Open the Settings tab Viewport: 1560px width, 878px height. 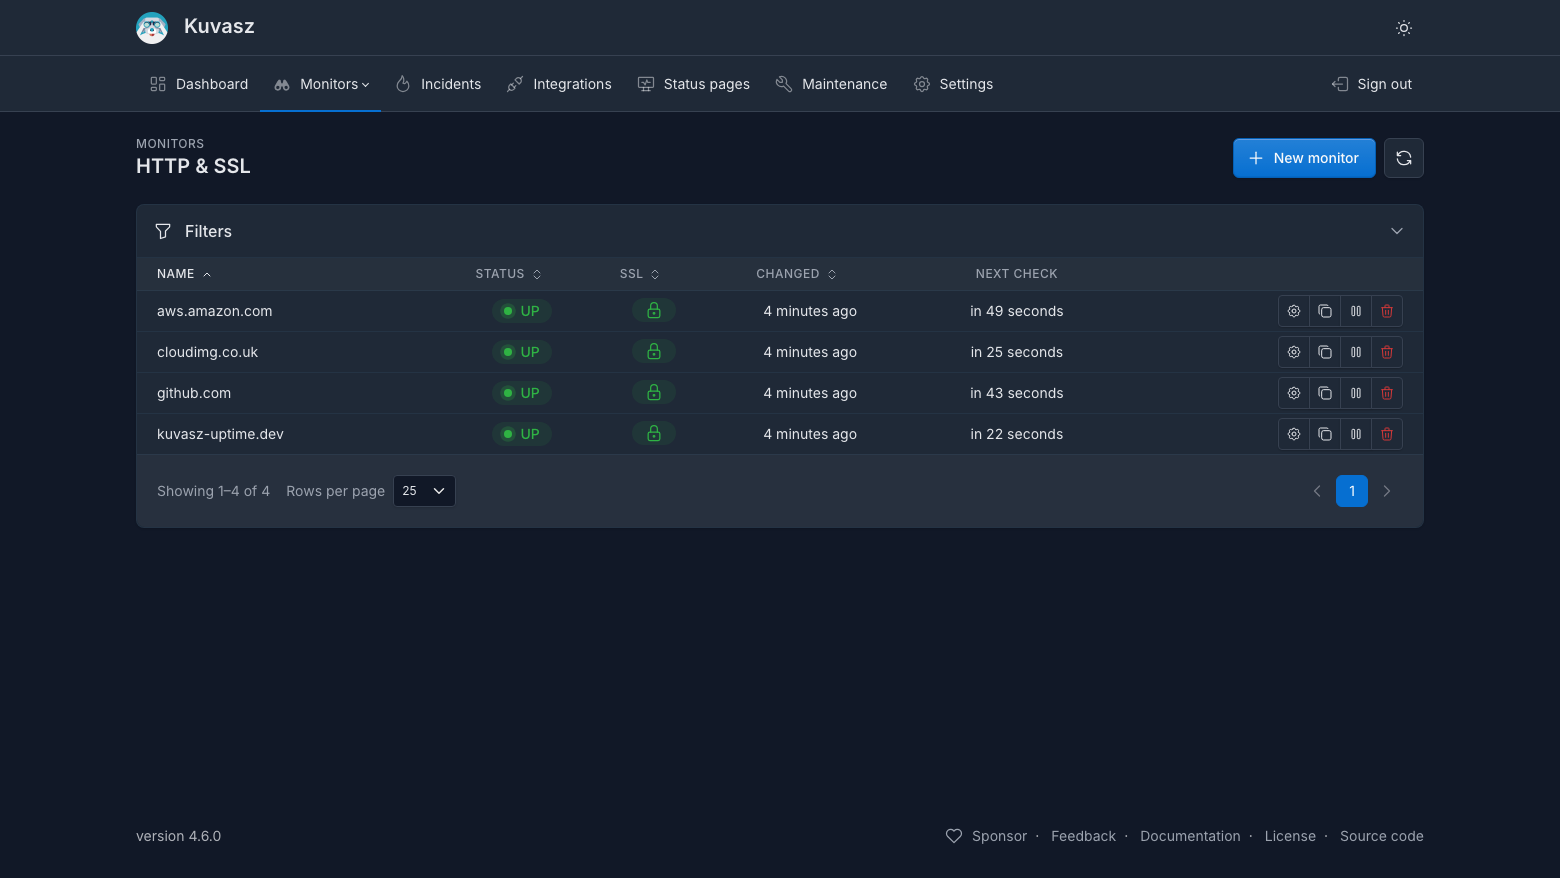pyautogui.click(x=953, y=84)
